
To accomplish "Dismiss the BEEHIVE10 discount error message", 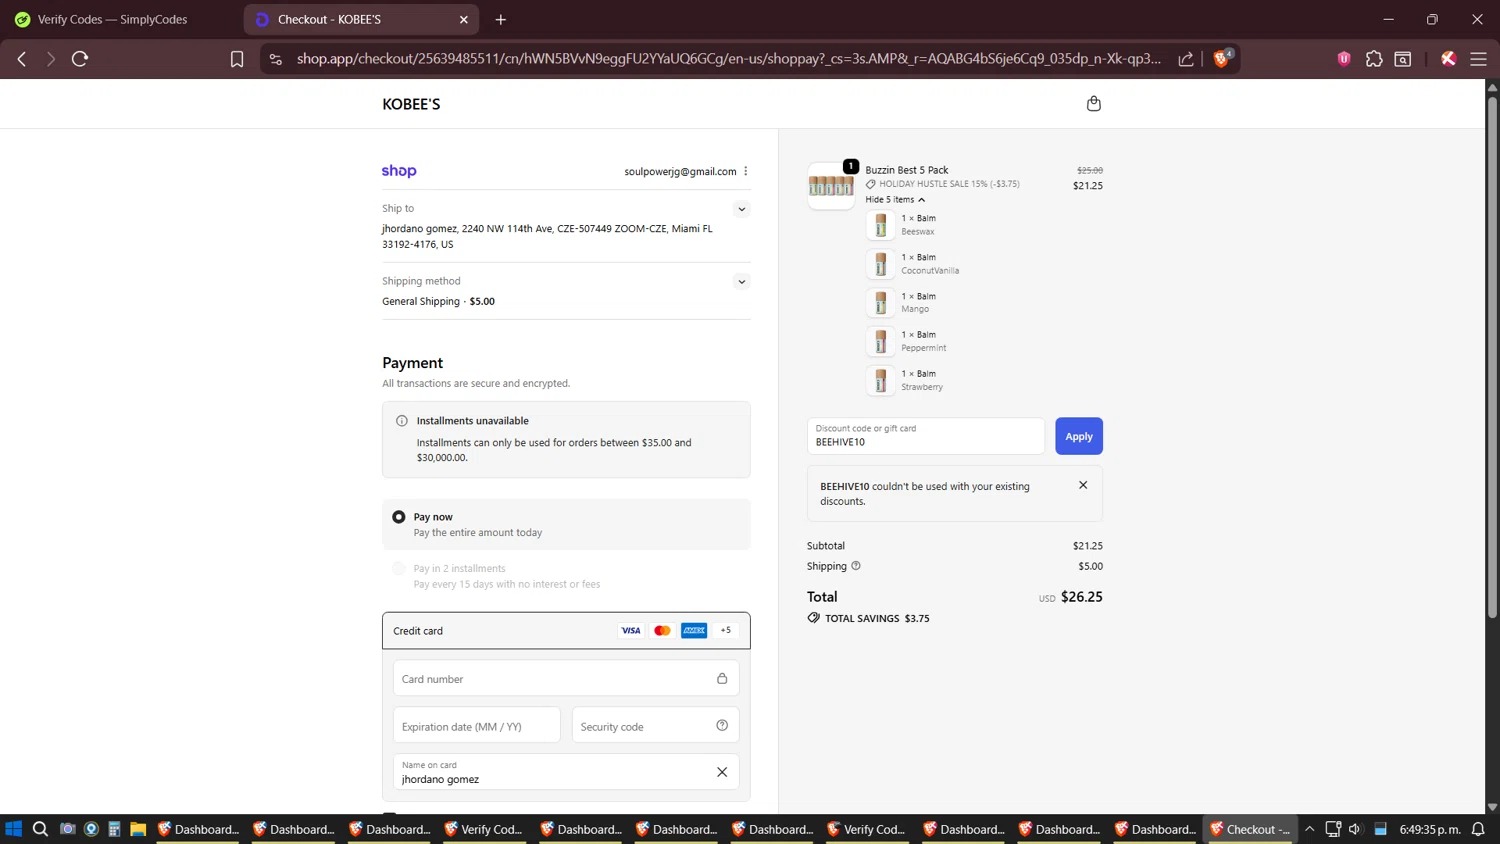I will click(1083, 485).
